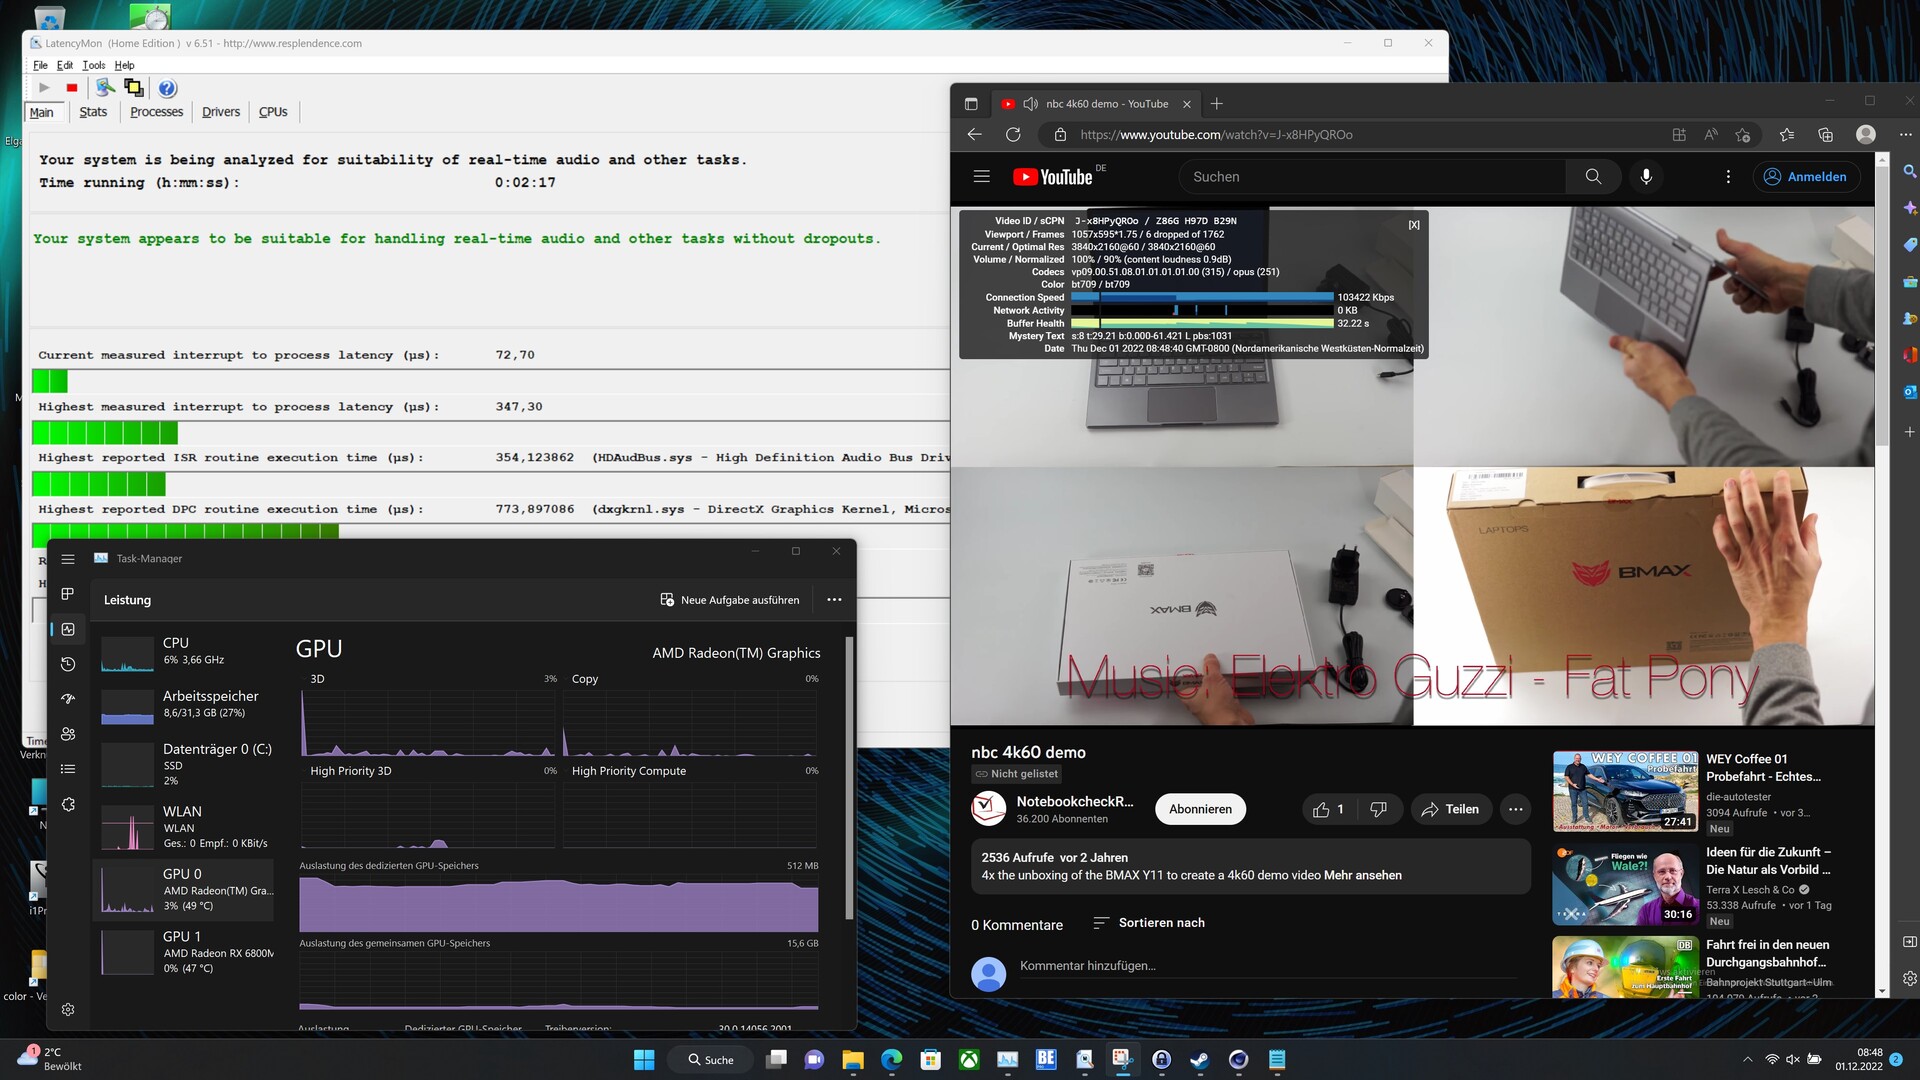Open LatencyMon Help menu

(x=124, y=65)
